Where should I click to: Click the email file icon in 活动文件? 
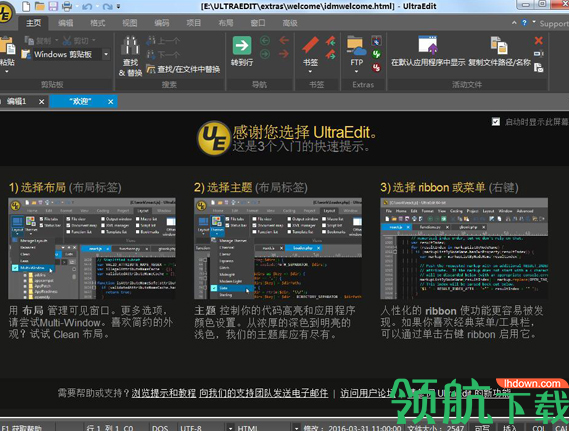click(539, 67)
